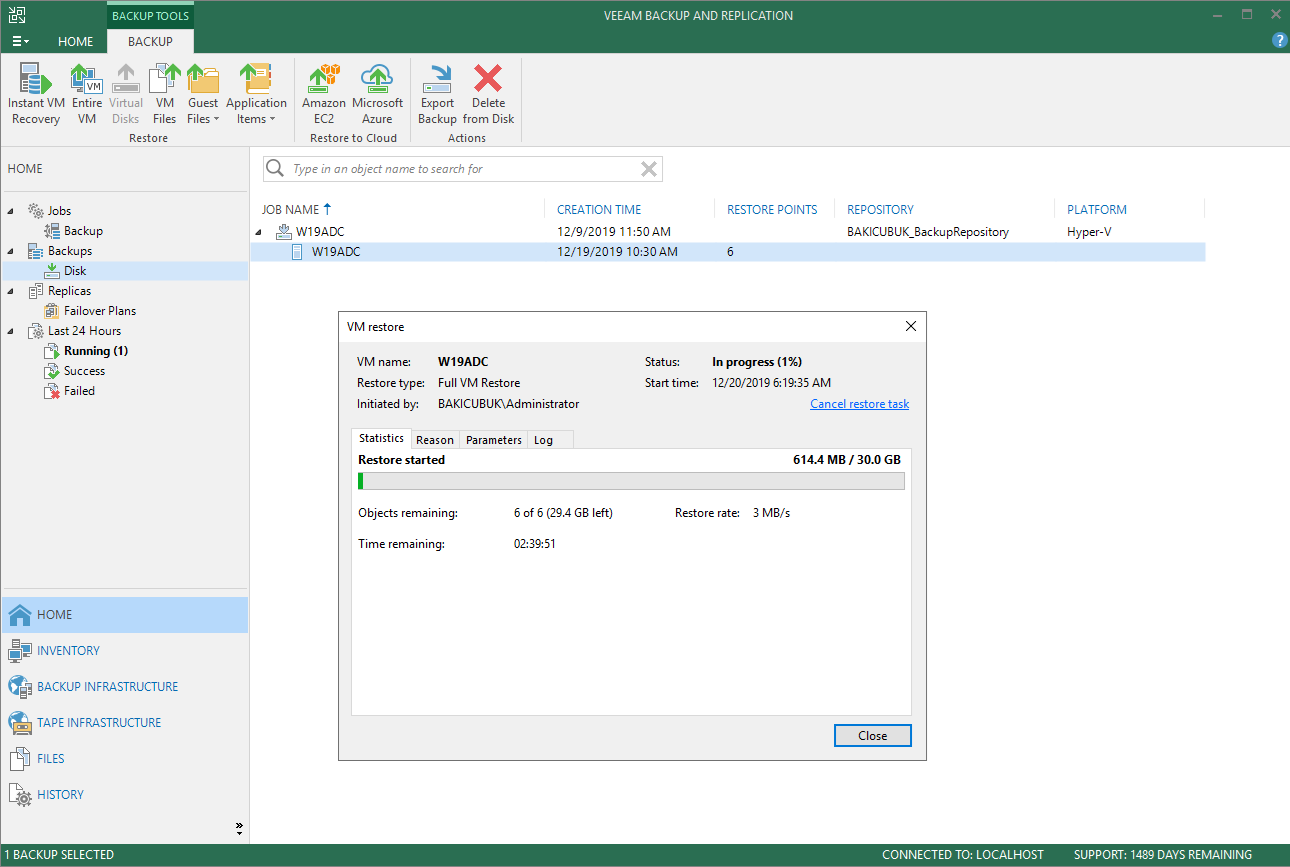Open Failover Plans
Image resolution: width=1290 pixels, height=867 pixels.
pyautogui.click(x=100, y=311)
